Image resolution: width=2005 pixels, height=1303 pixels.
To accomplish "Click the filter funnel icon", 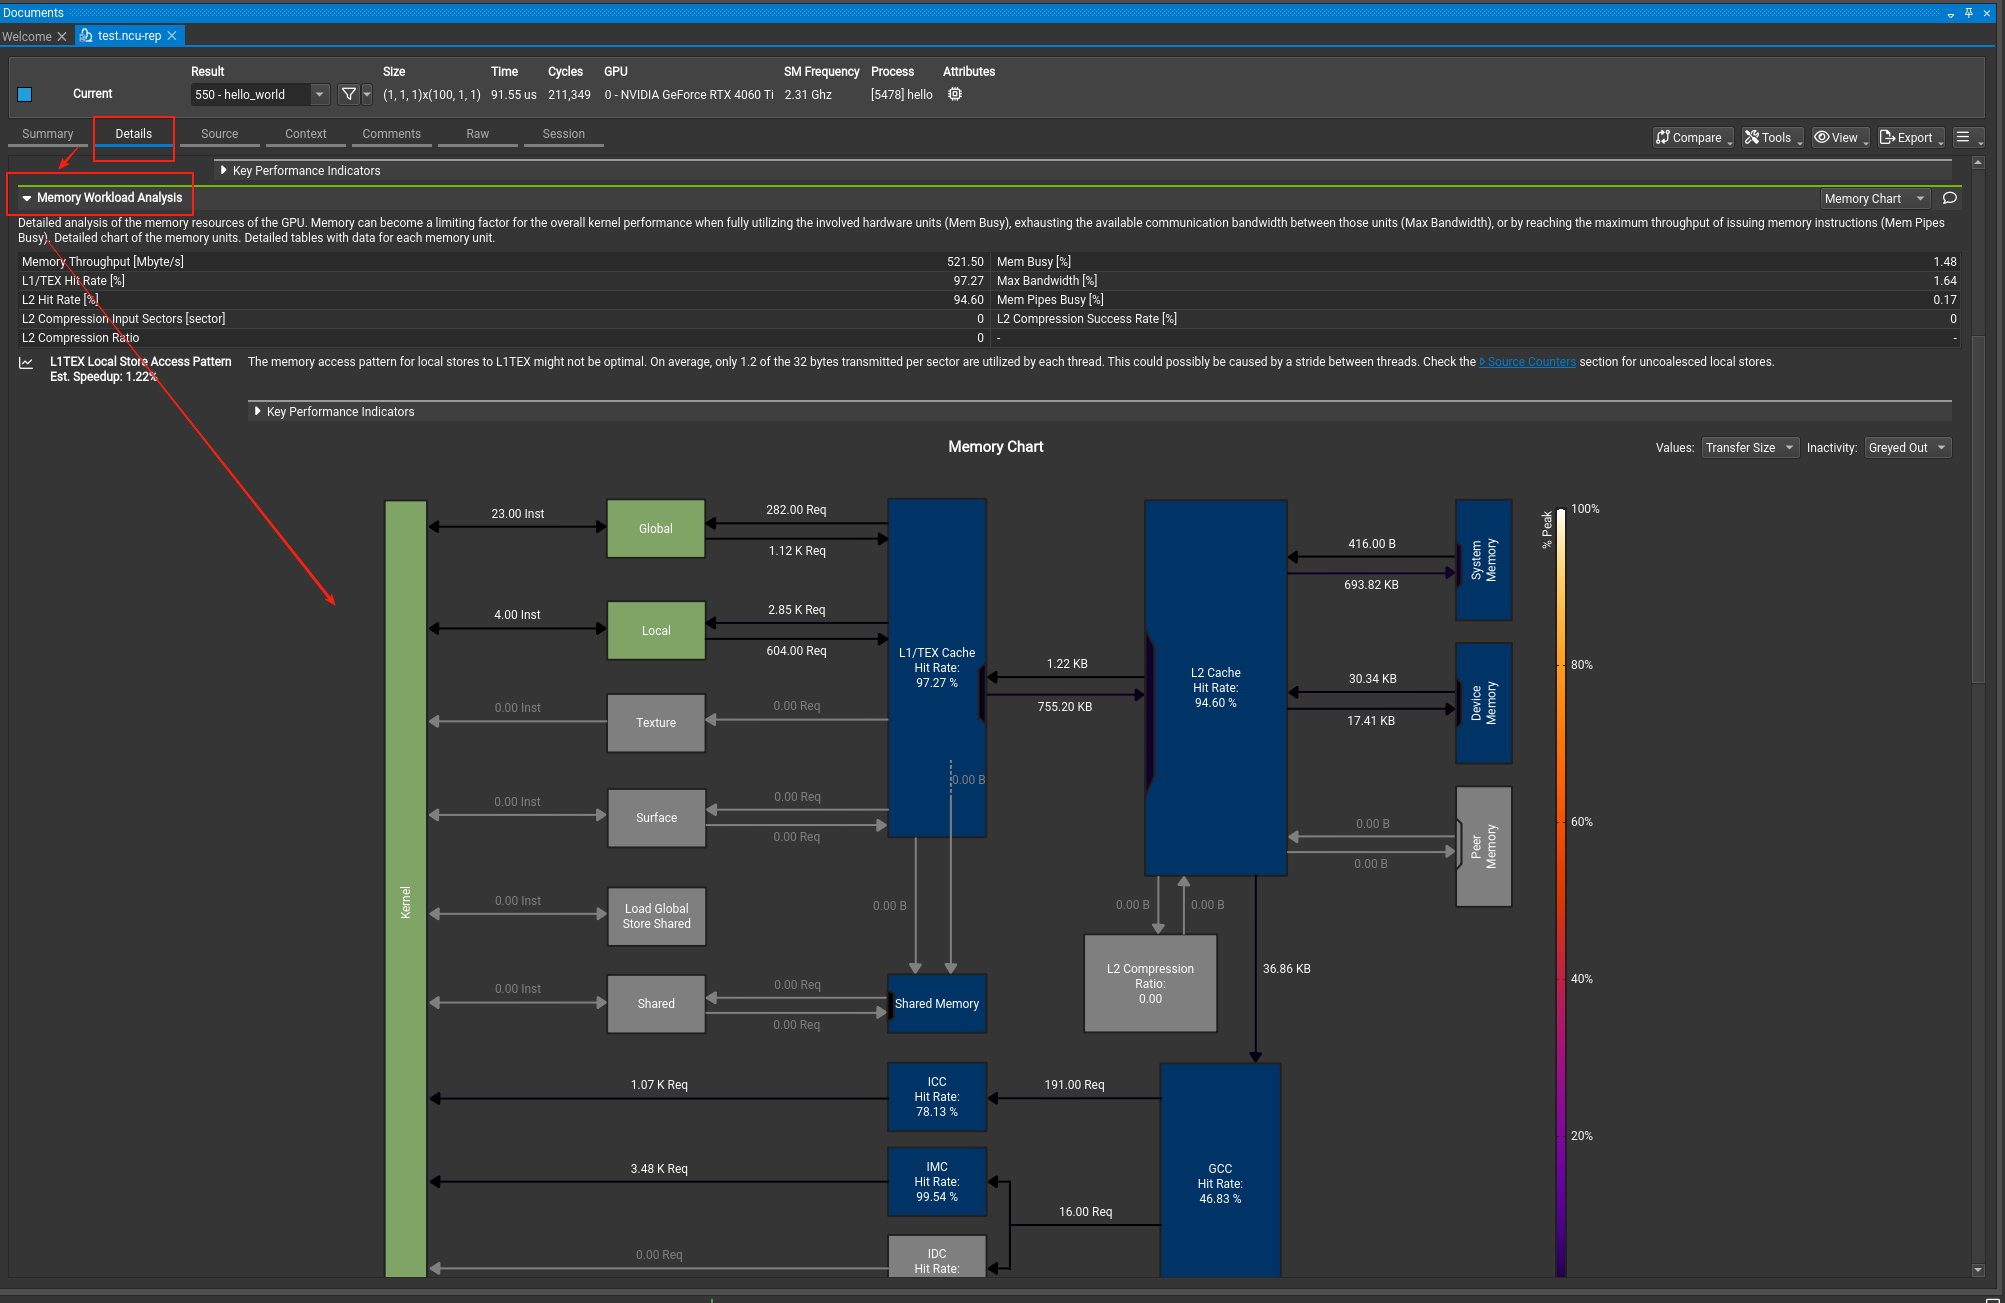I will 348,94.
